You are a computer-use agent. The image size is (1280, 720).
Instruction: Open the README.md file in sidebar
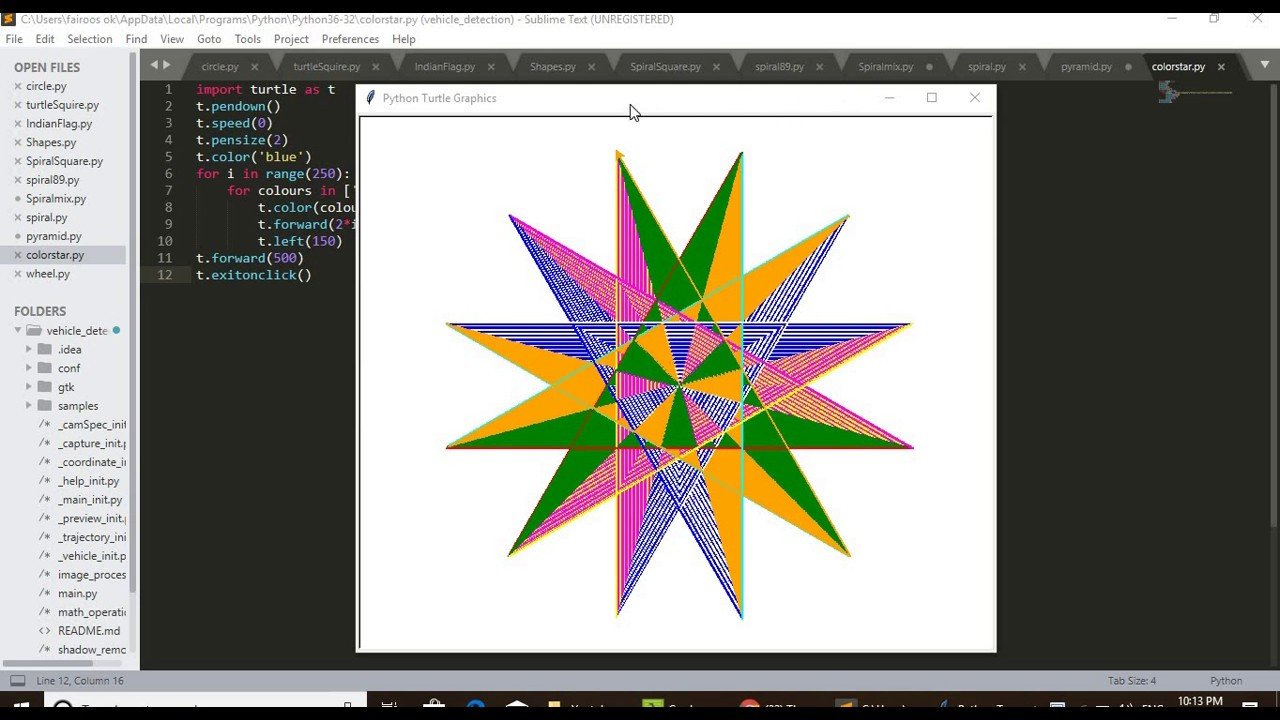tap(88, 631)
